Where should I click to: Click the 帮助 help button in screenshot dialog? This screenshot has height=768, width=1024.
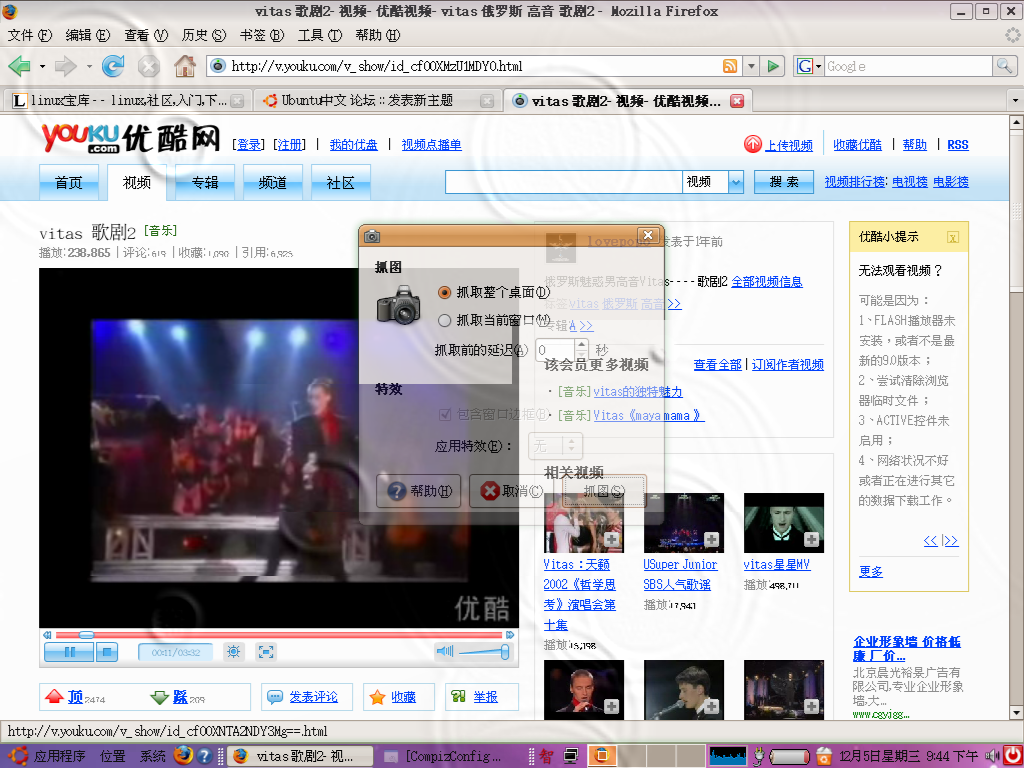pyautogui.click(x=419, y=491)
